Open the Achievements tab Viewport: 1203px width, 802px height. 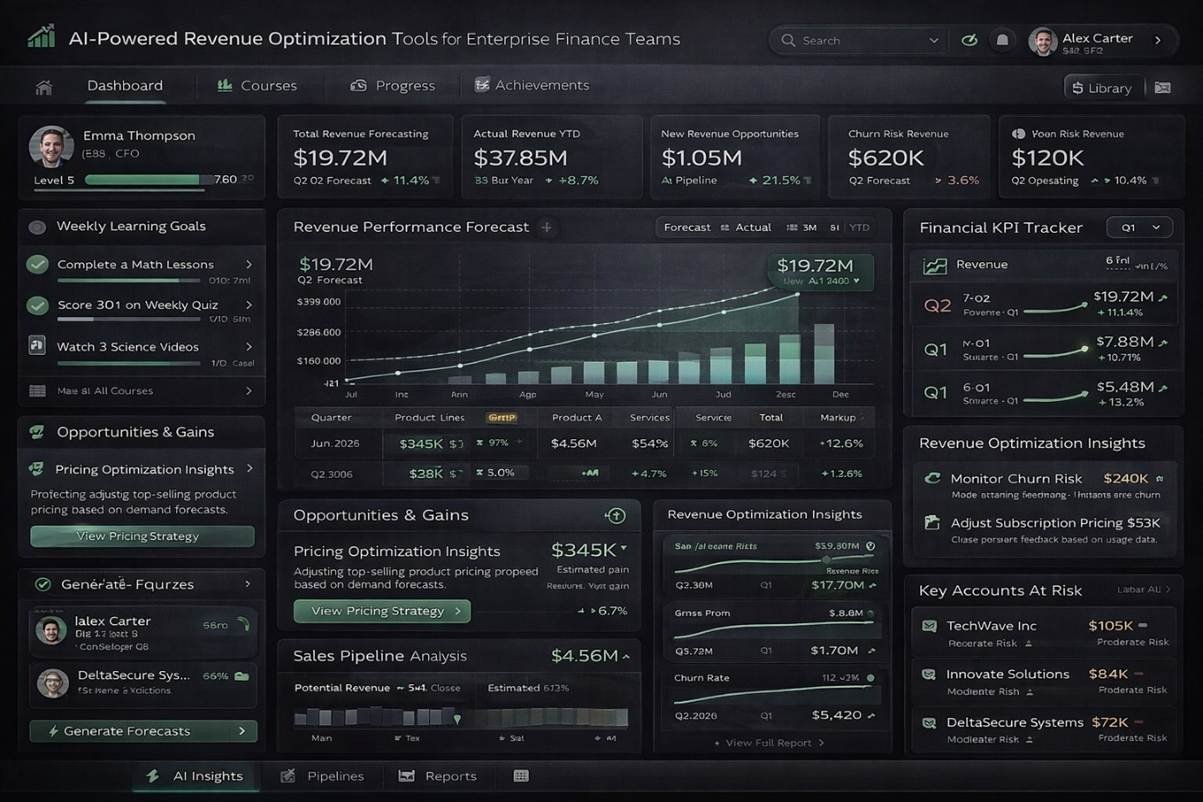[532, 86]
